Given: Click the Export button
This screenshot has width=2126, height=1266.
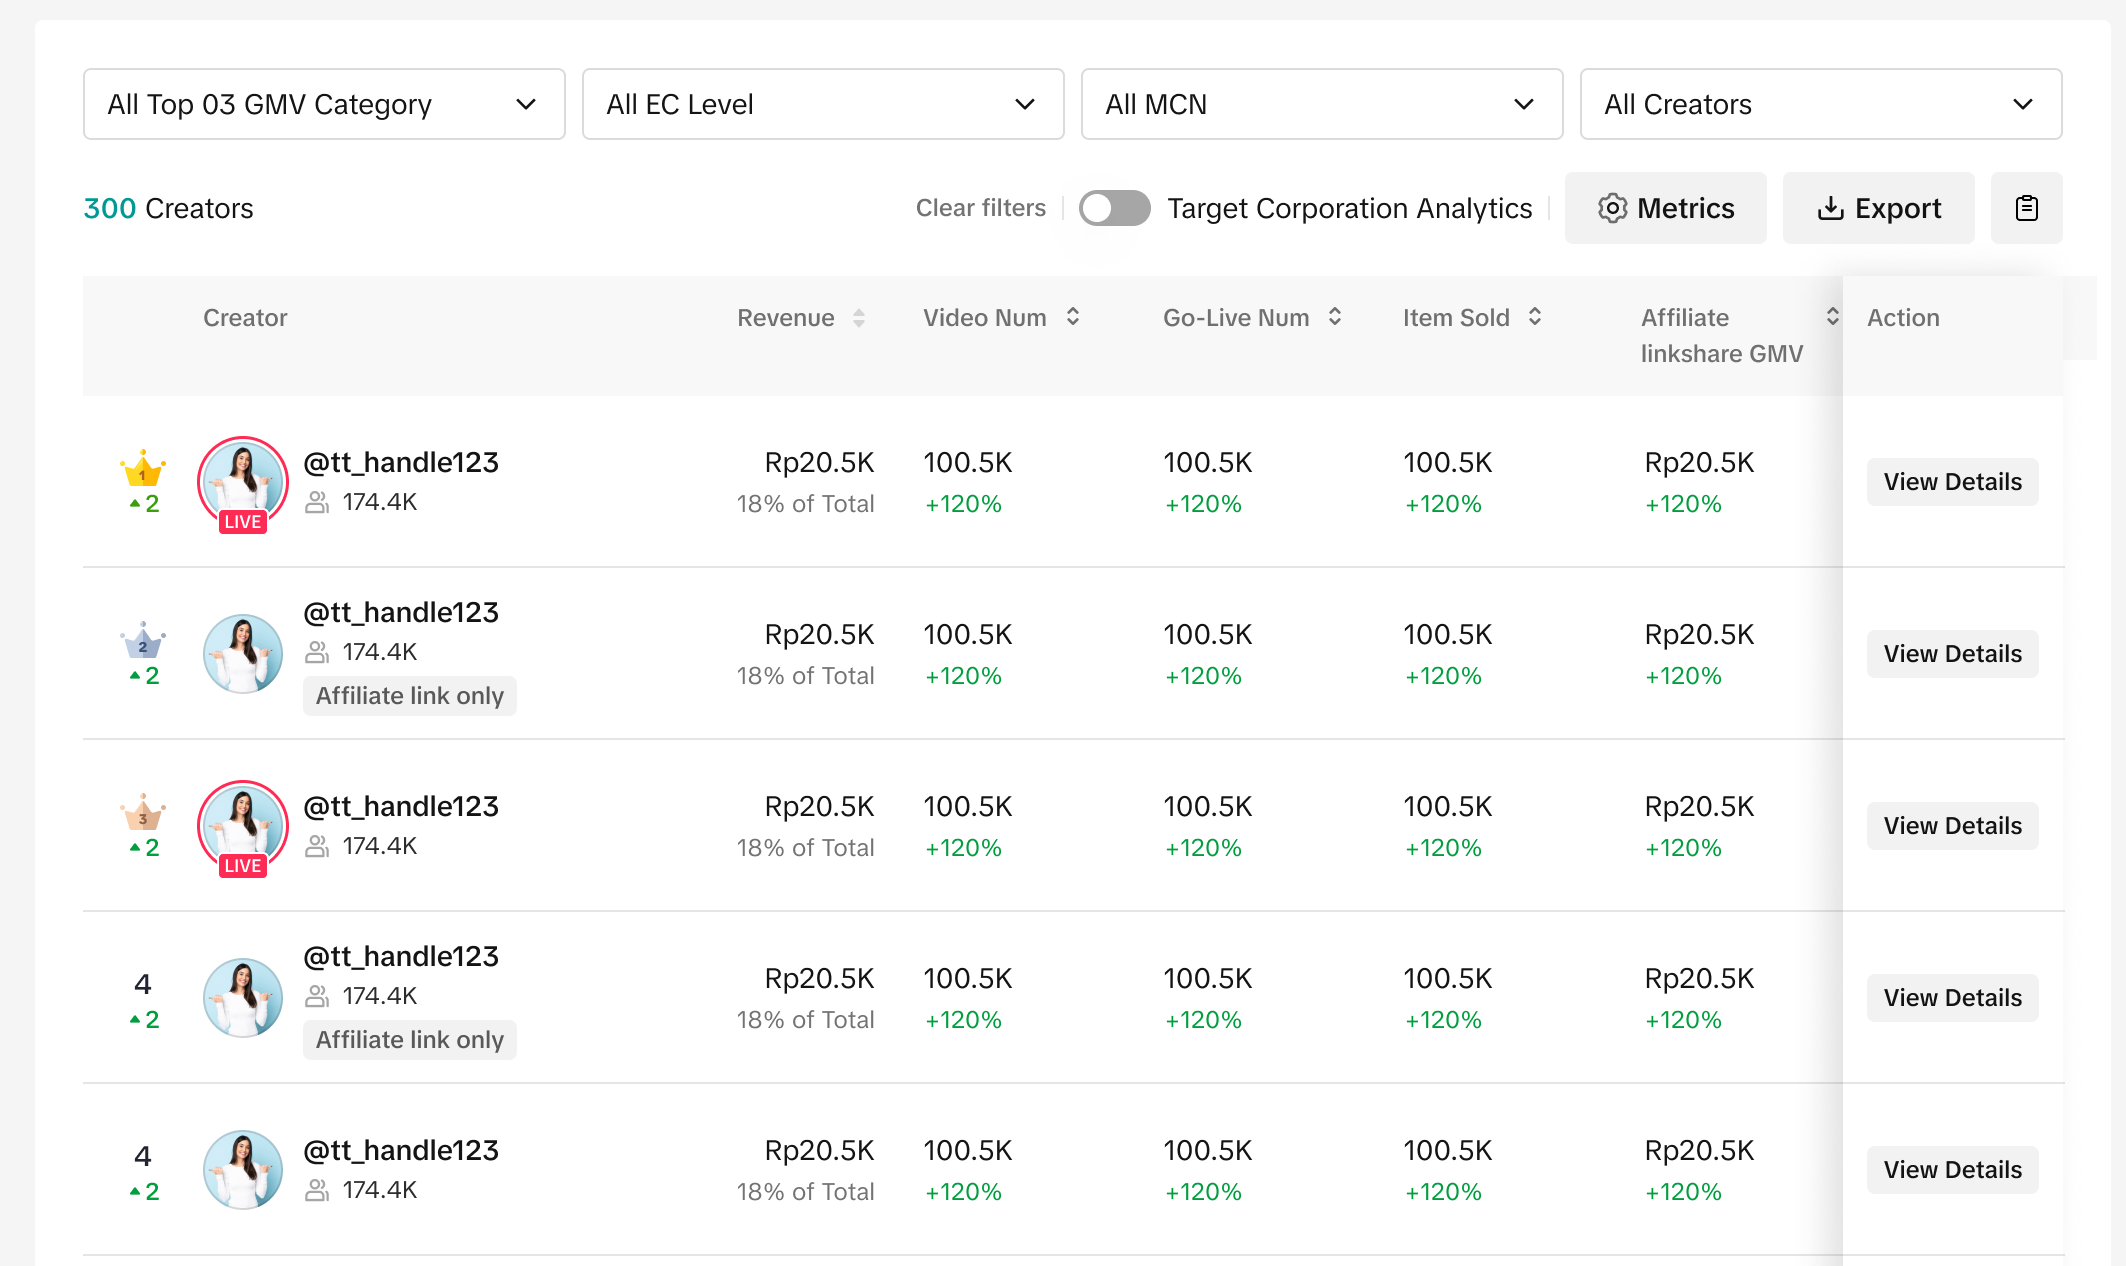Looking at the screenshot, I should click(x=1878, y=208).
